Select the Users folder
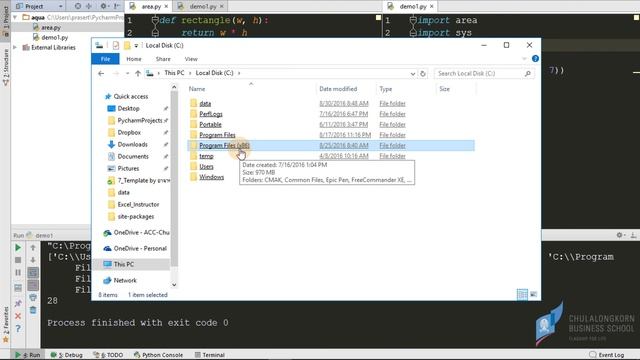 click(206, 167)
